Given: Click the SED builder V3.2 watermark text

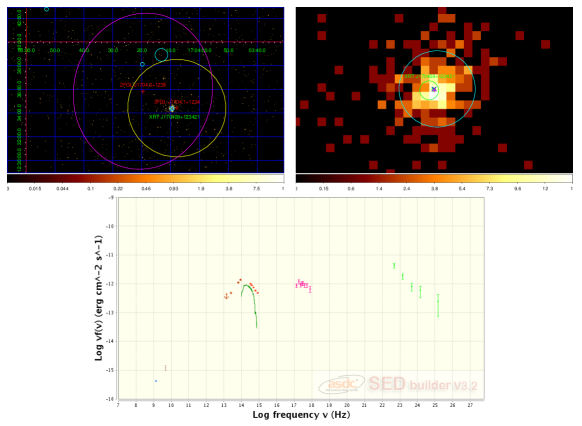Looking at the screenshot, I should pos(423,384).
